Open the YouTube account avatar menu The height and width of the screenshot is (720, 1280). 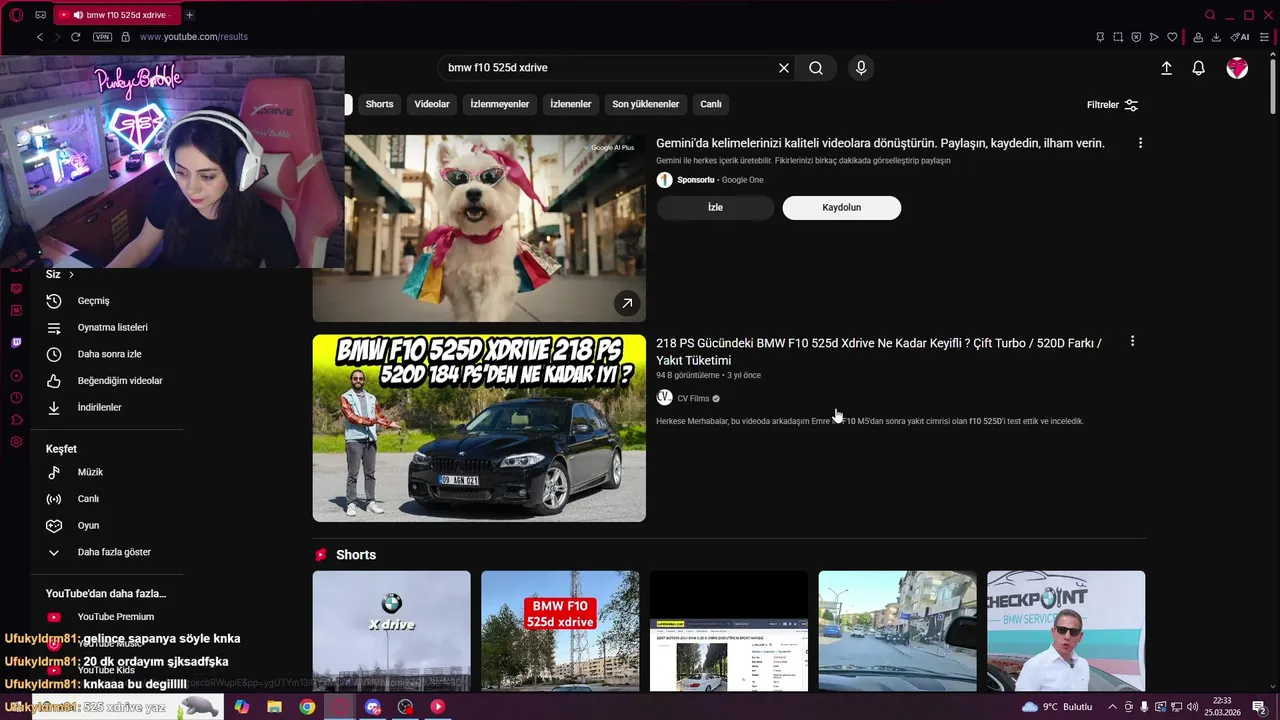(x=1237, y=68)
